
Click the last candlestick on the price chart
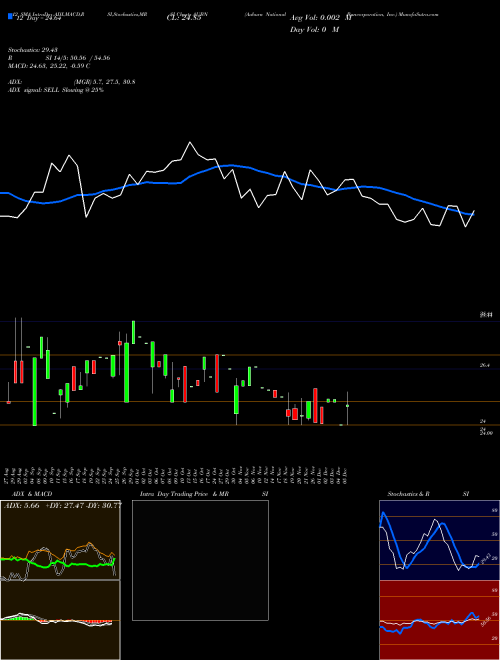[348, 407]
